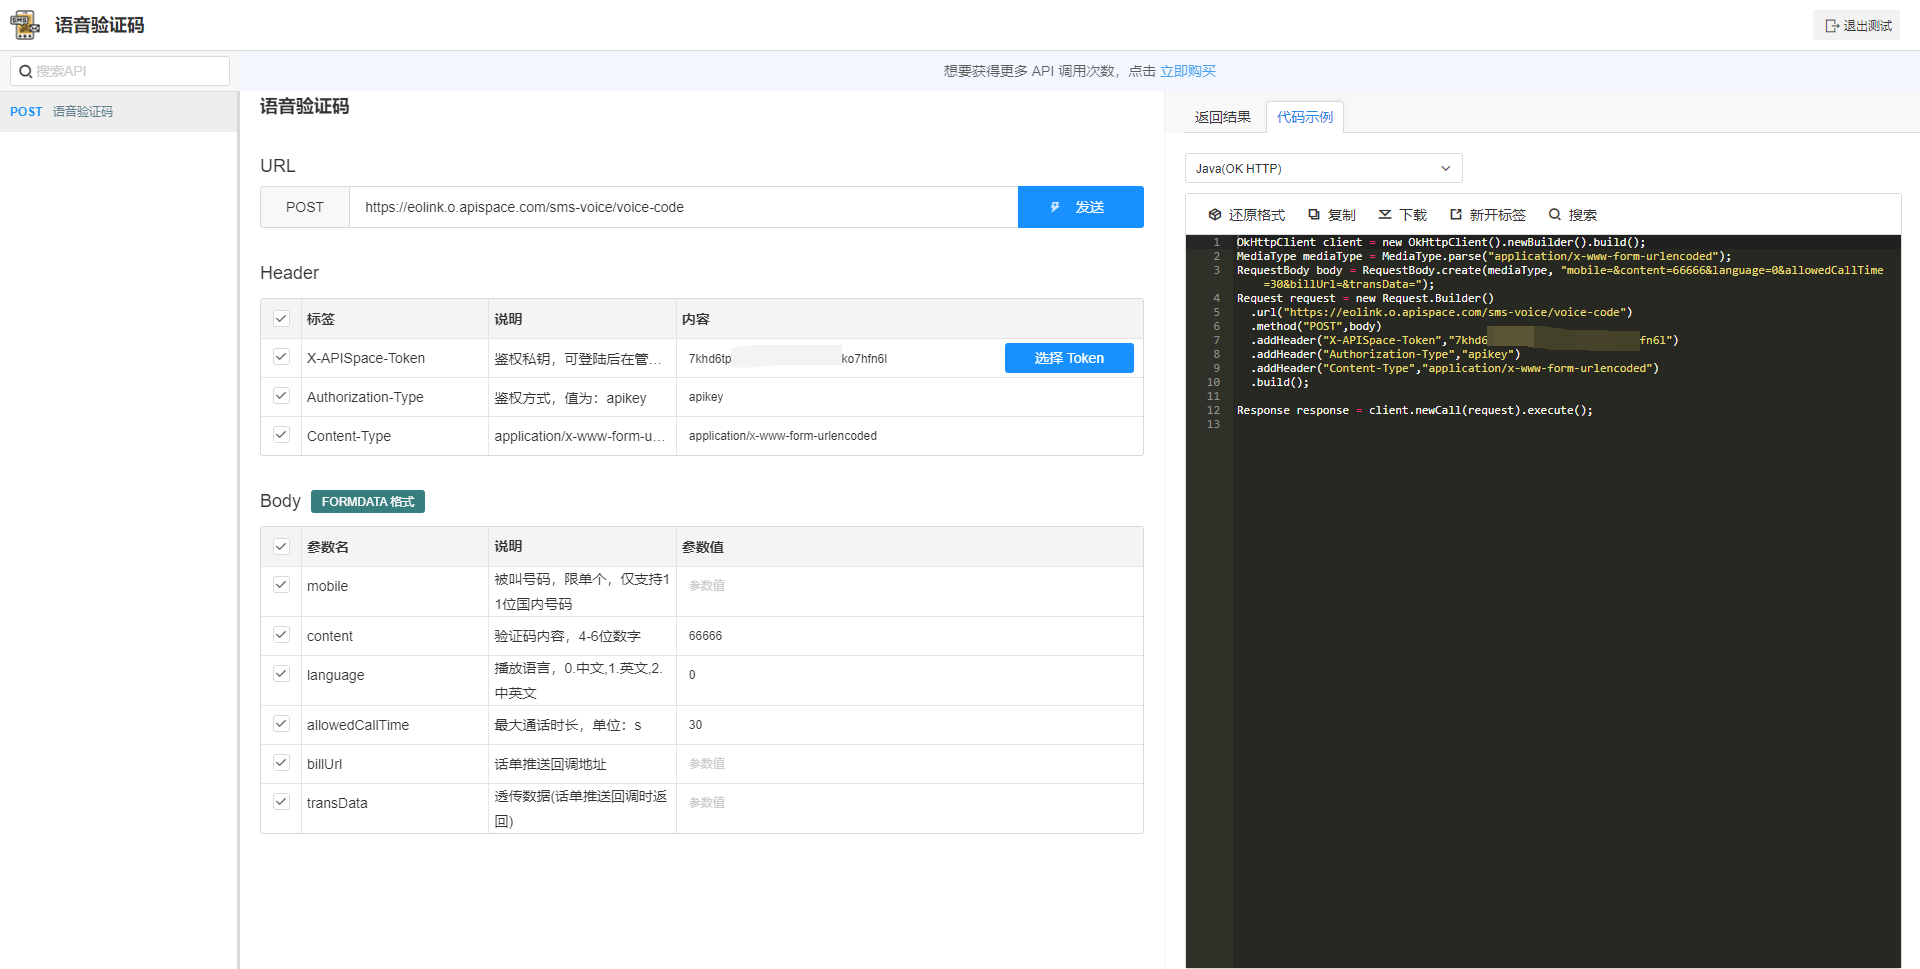This screenshot has width=1920, height=969.
Task: Toggle the transData parameter checkbox
Action: pyautogui.click(x=281, y=802)
